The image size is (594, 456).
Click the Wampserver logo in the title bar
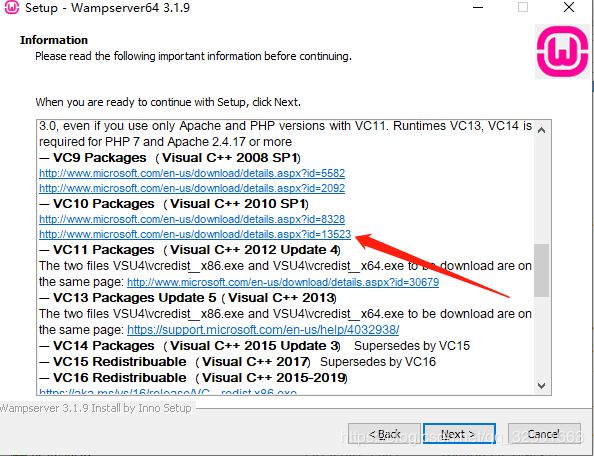click(x=11, y=7)
